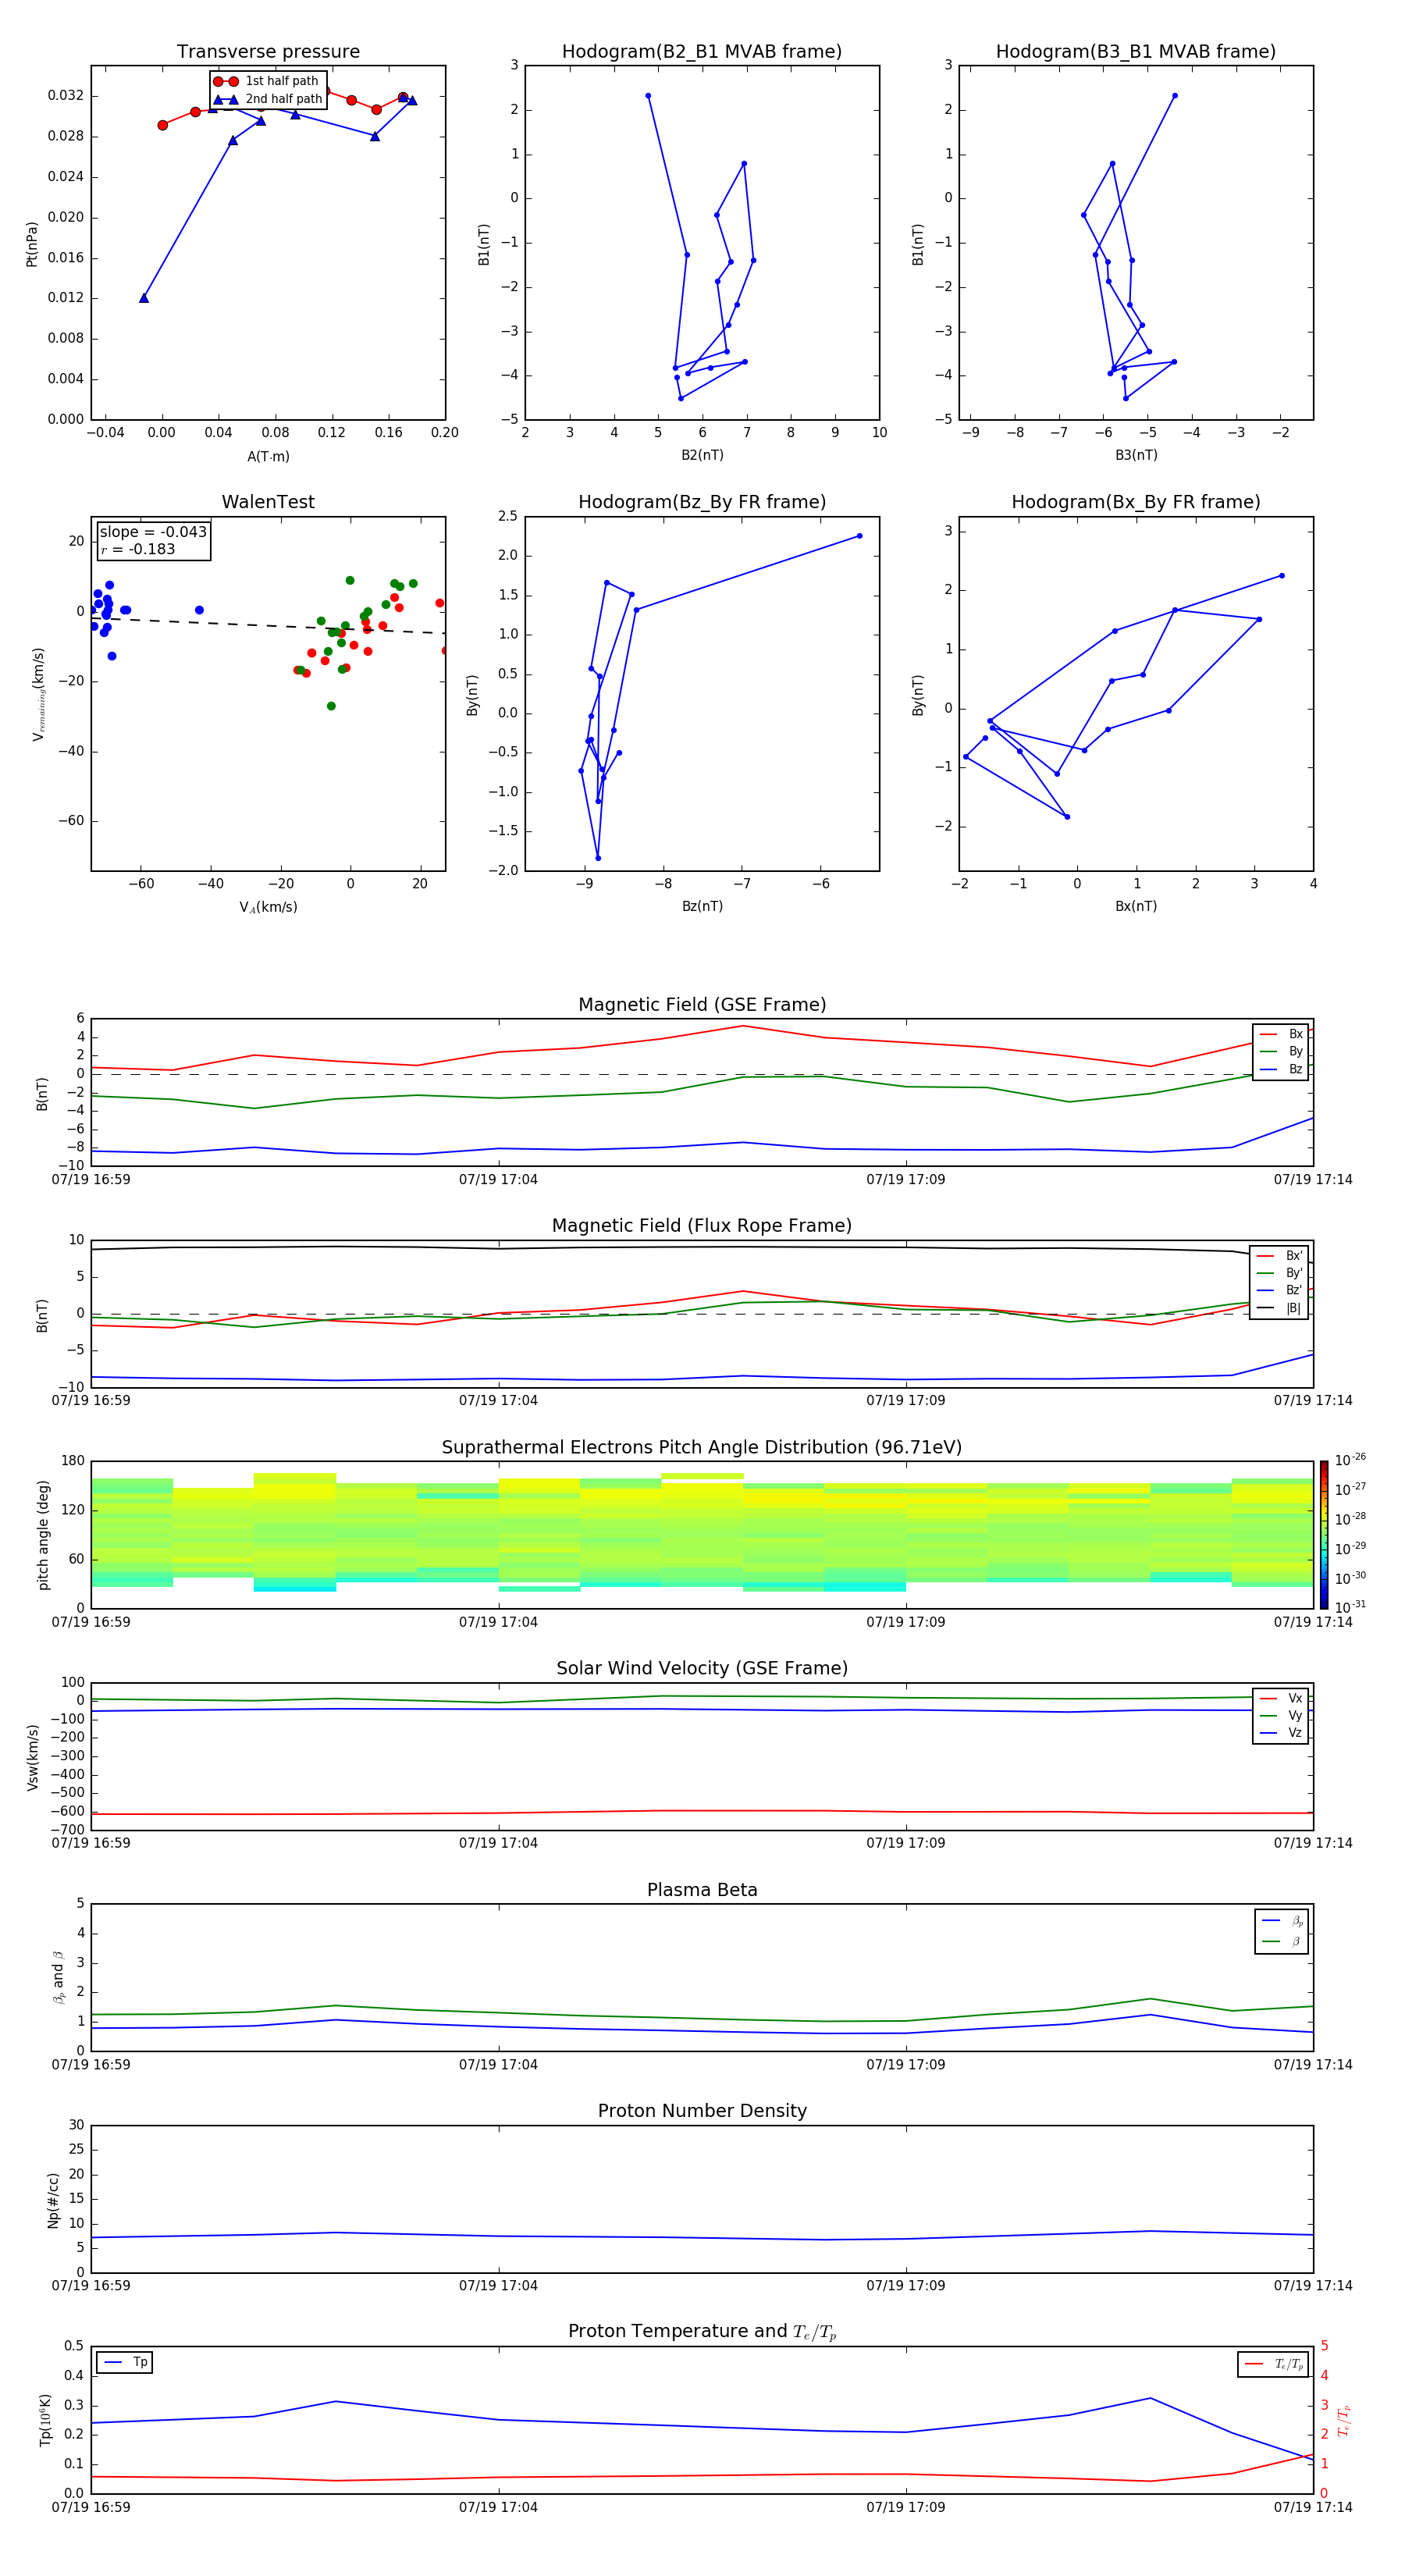Click the pitch angle distribution colorbar
Viewport: 1405px width, 2576px height.
click(x=1324, y=1535)
